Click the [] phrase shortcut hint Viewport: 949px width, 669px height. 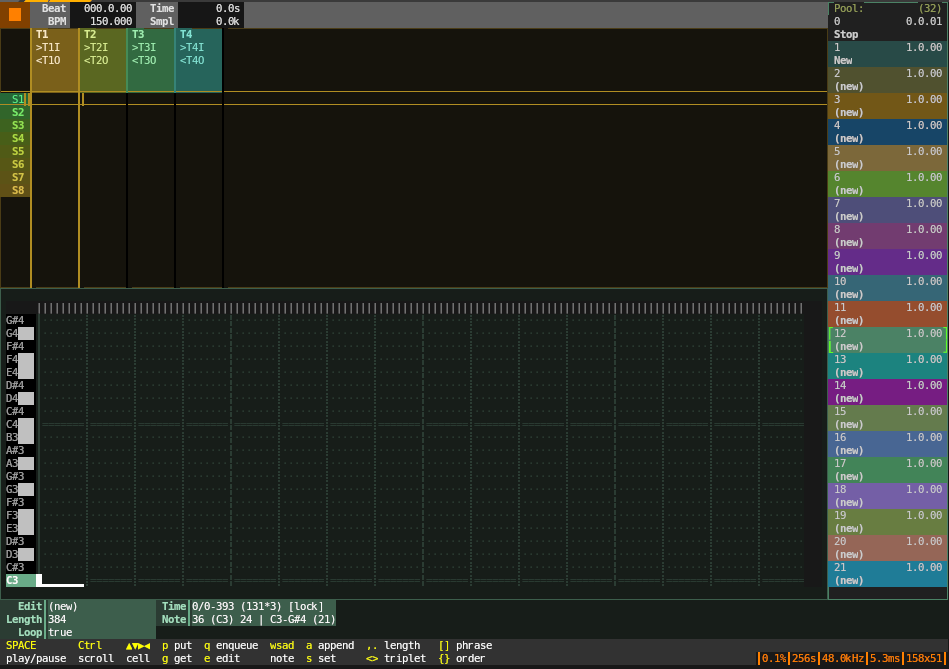(x=465, y=645)
